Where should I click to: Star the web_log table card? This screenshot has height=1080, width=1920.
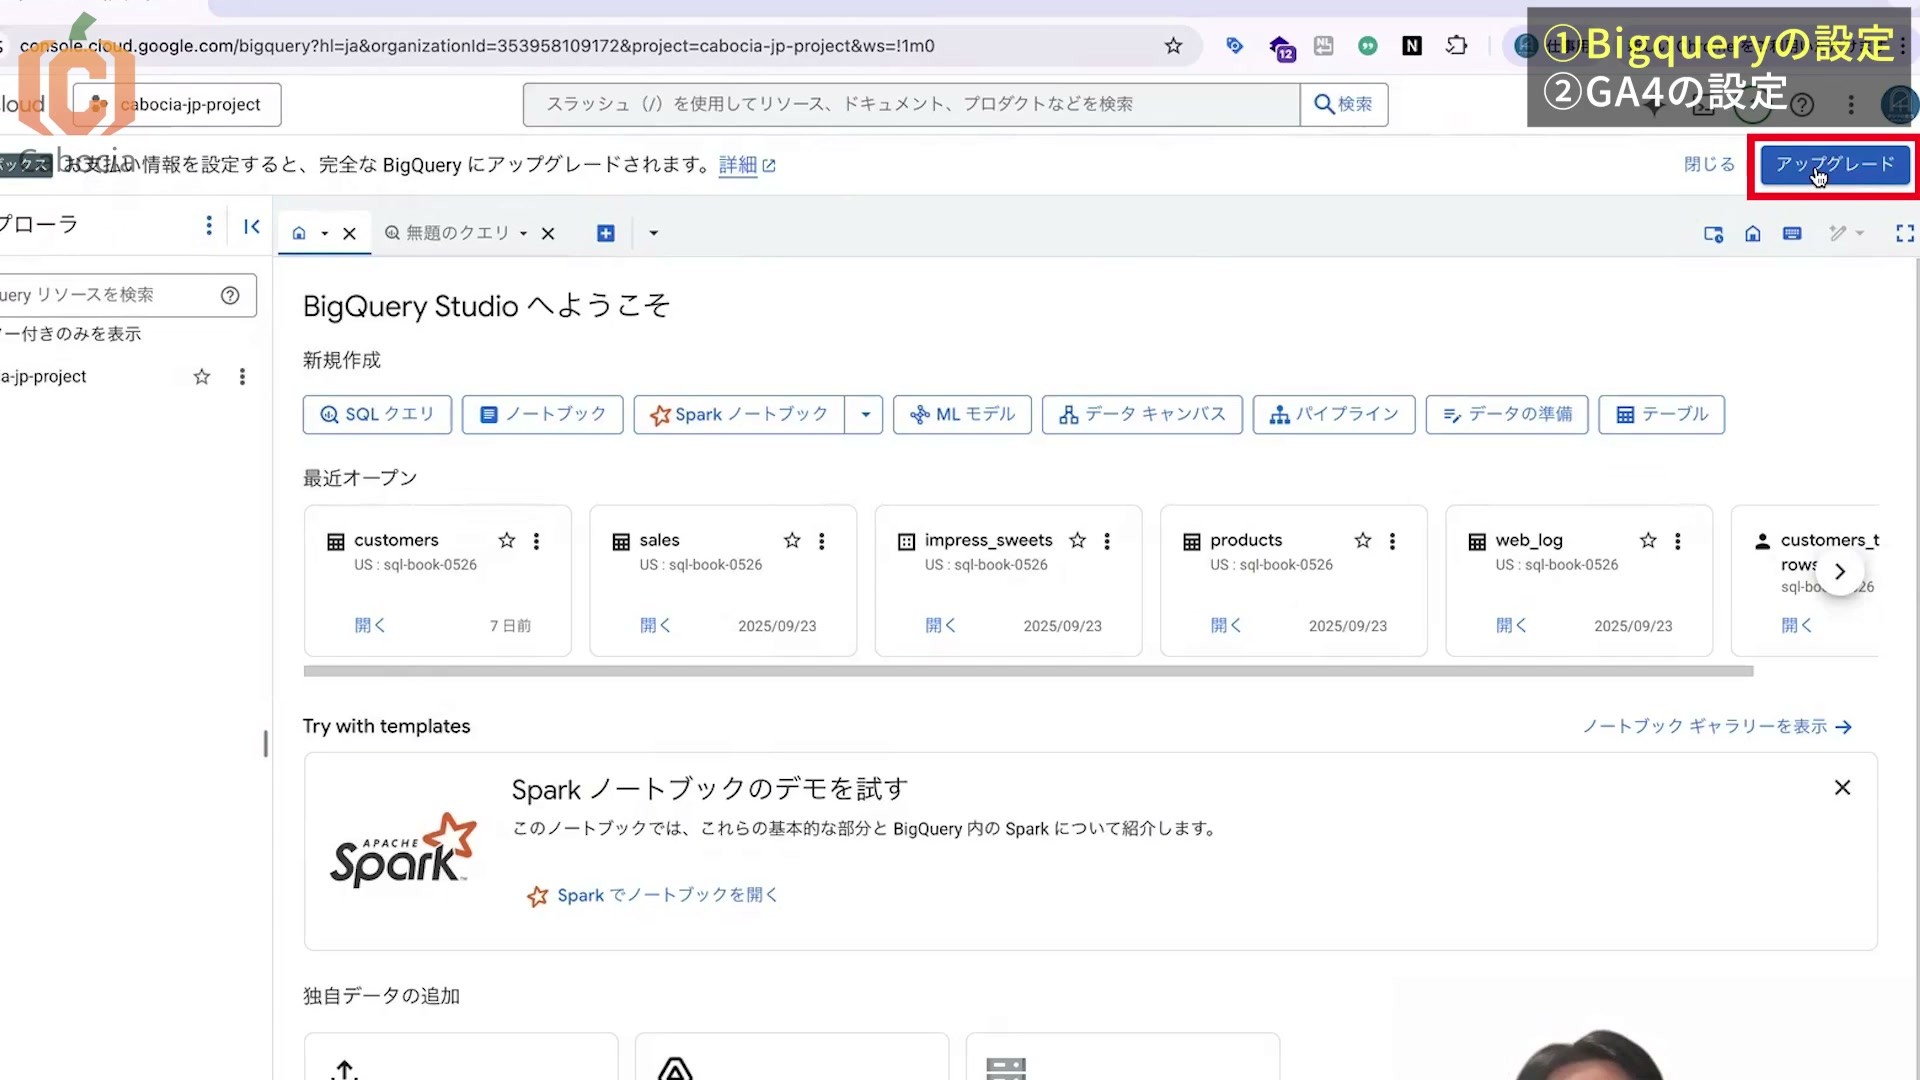click(x=1648, y=541)
